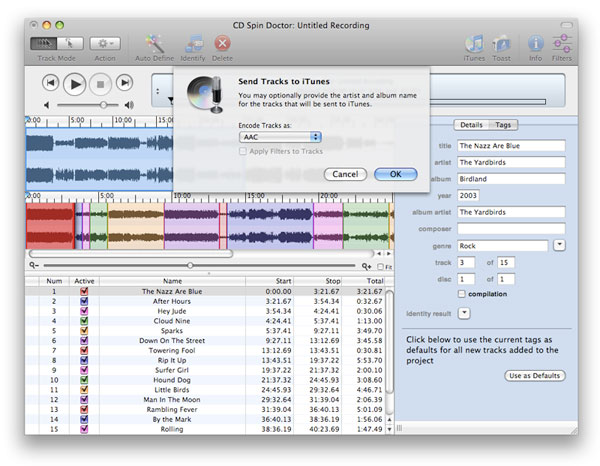Click the empty composer field
The width and height of the screenshot is (600, 466).
pos(511,229)
